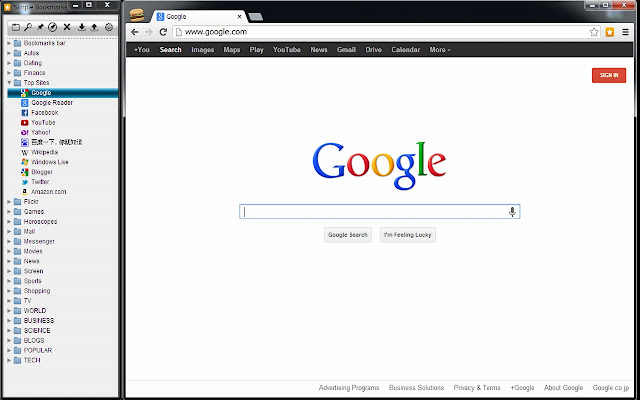
Task: Click the upload arrow export icon
Action: (x=94, y=27)
